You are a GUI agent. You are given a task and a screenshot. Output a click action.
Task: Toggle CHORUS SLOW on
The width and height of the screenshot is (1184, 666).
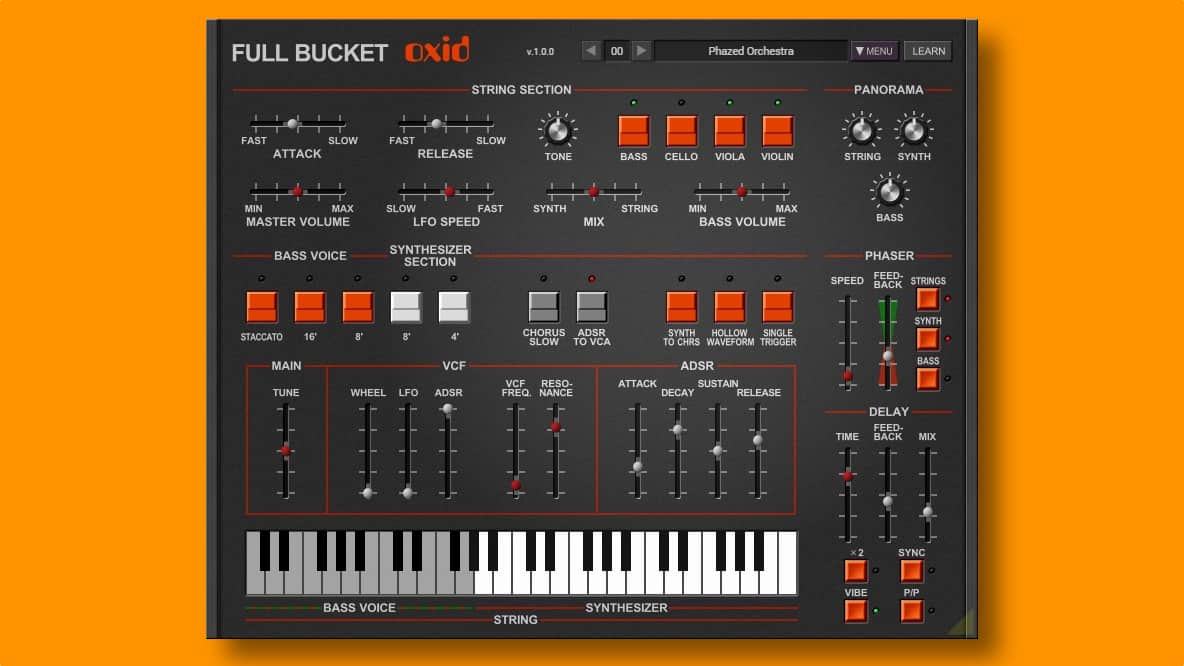tap(544, 308)
